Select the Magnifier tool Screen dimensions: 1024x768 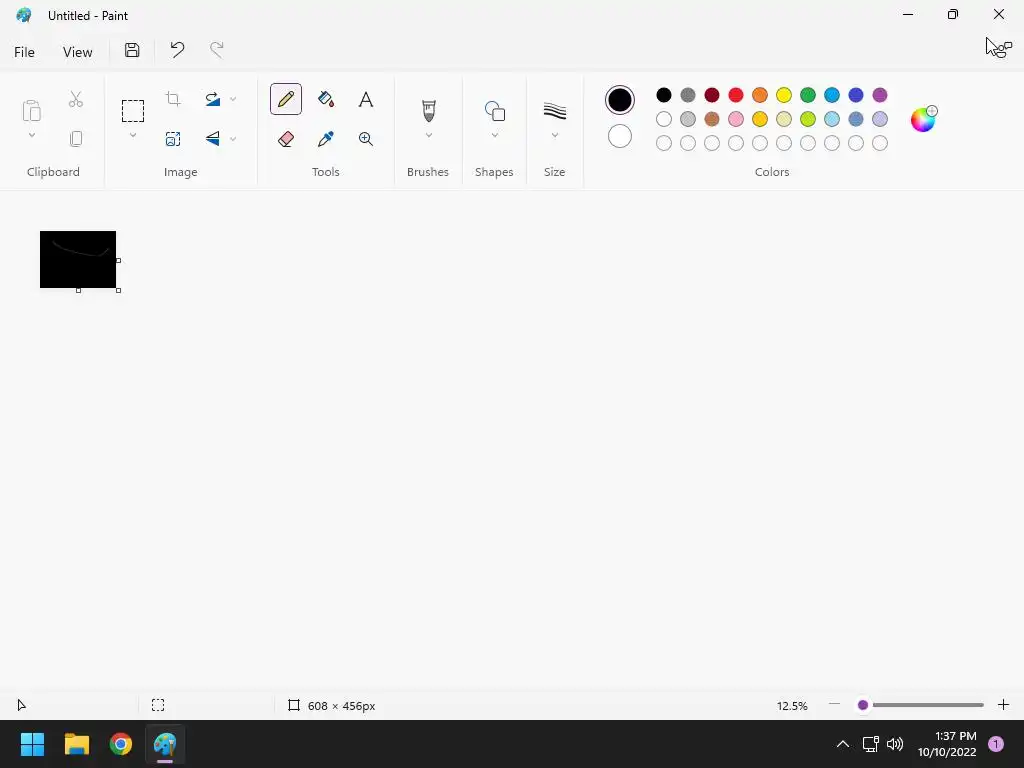pos(366,138)
